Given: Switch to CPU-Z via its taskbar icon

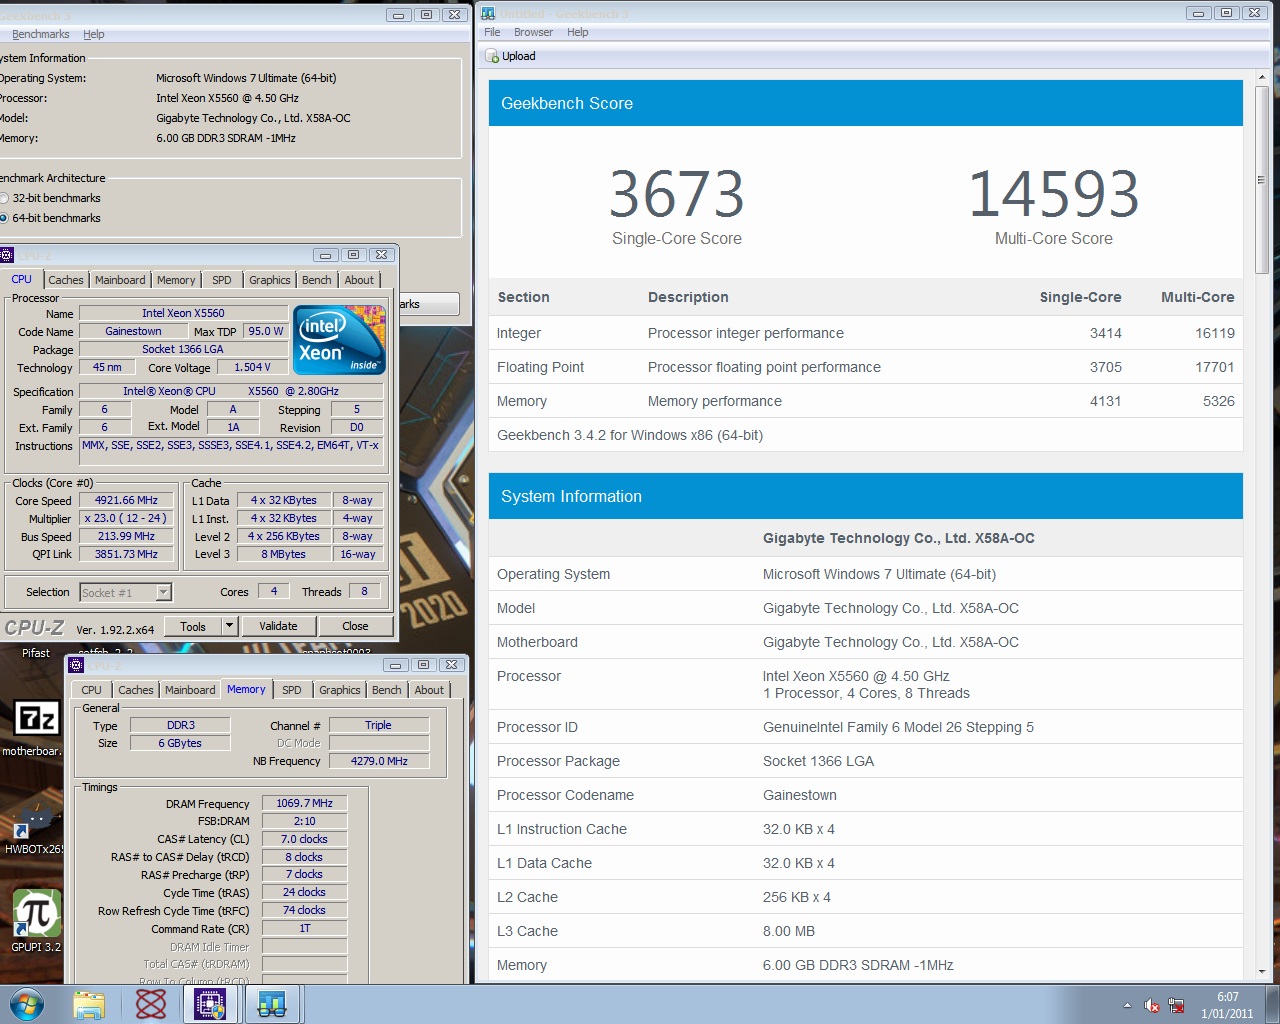Looking at the screenshot, I should 210,1004.
